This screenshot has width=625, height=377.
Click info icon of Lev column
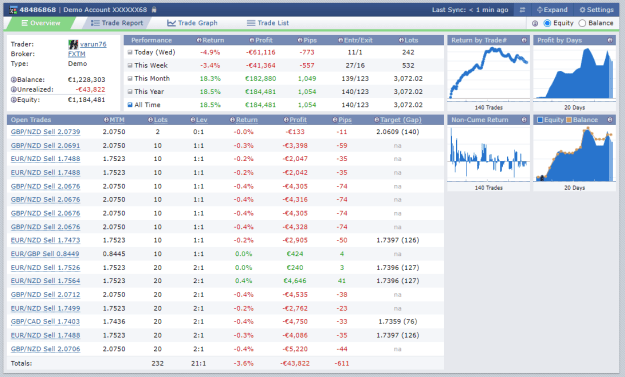point(193,120)
